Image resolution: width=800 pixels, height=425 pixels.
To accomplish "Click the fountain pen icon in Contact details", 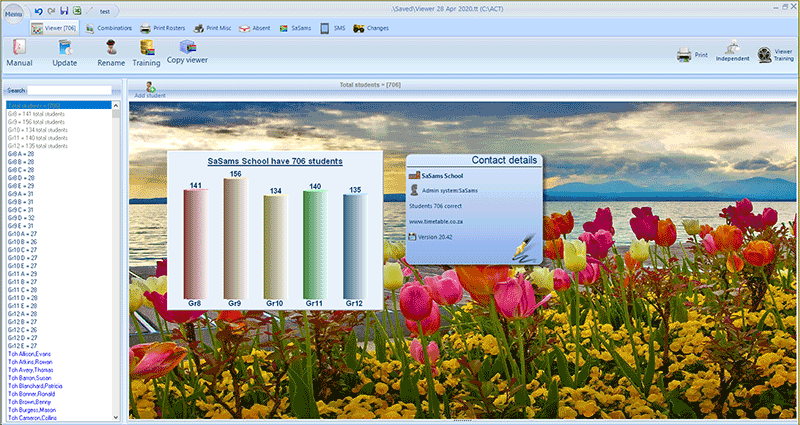I will 524,248.
